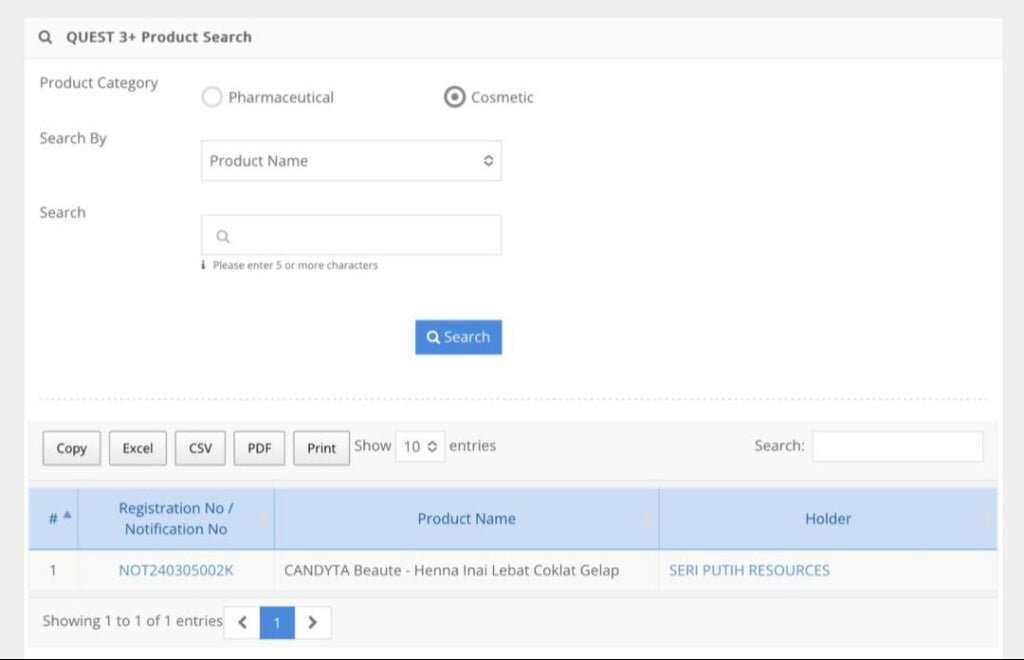Go to next page with right chevron
1024x660 pixels.
pyautogui.click(x=312, y=622)
